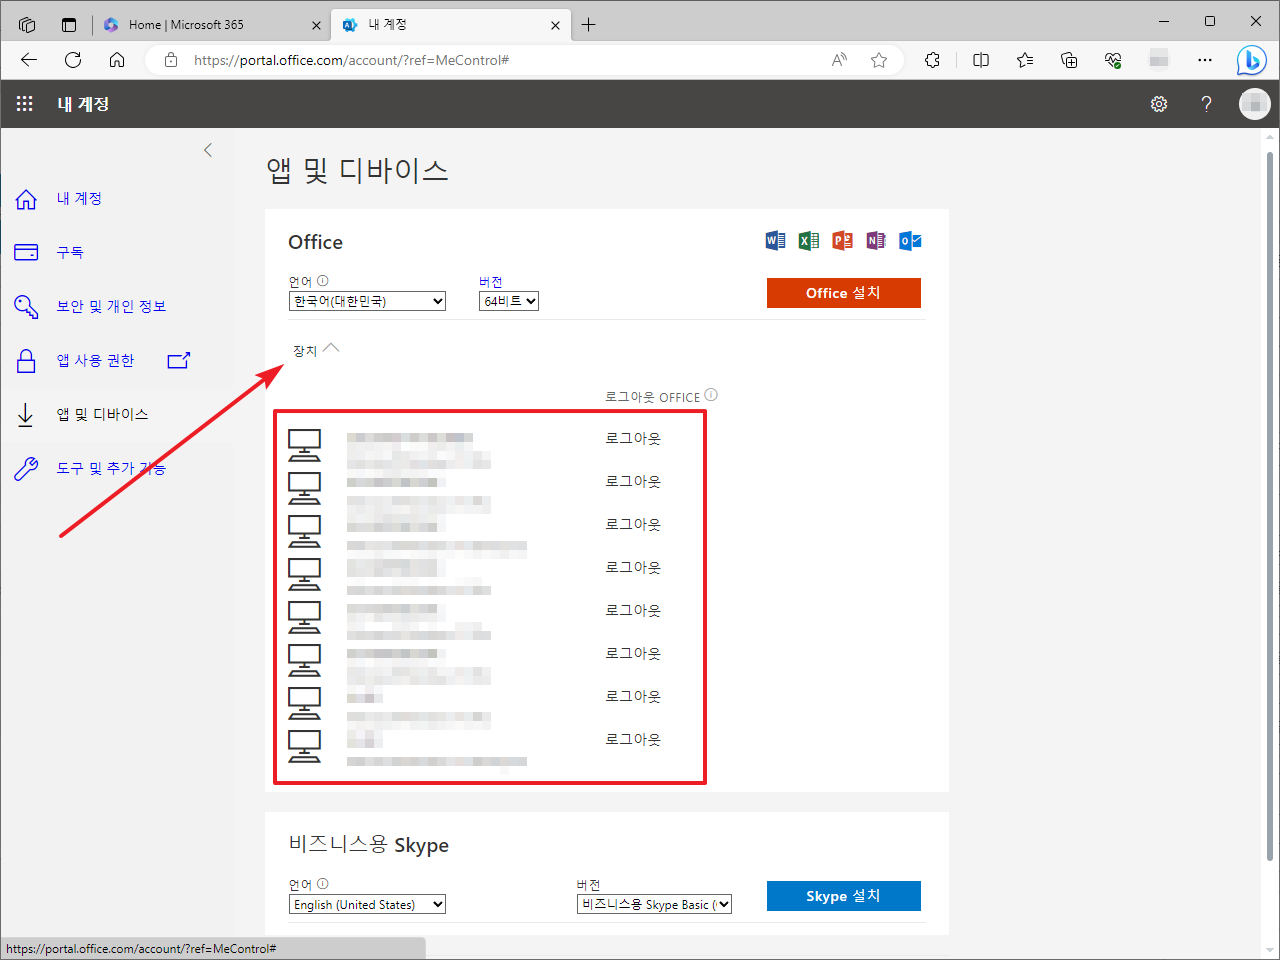Open the vertical tabs icon
Screen dimensions: 1280x960
(x=69, y=24)
